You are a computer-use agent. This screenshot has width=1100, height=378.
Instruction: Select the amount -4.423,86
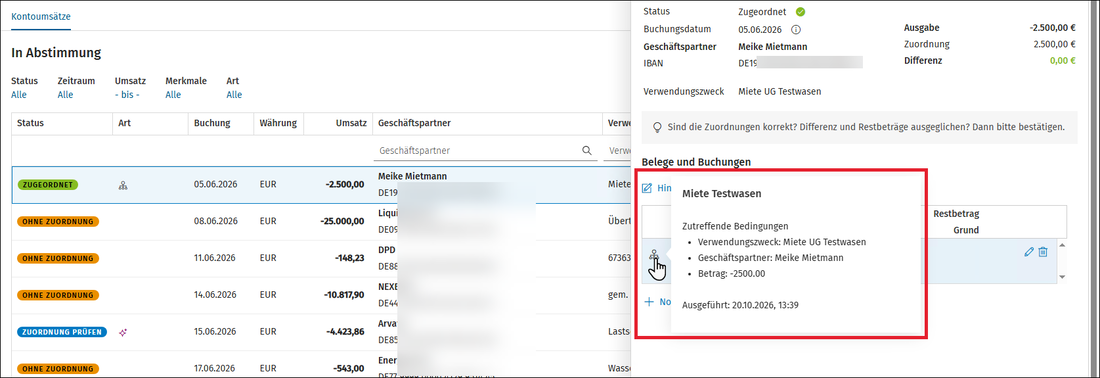click(x=345, y=332)
